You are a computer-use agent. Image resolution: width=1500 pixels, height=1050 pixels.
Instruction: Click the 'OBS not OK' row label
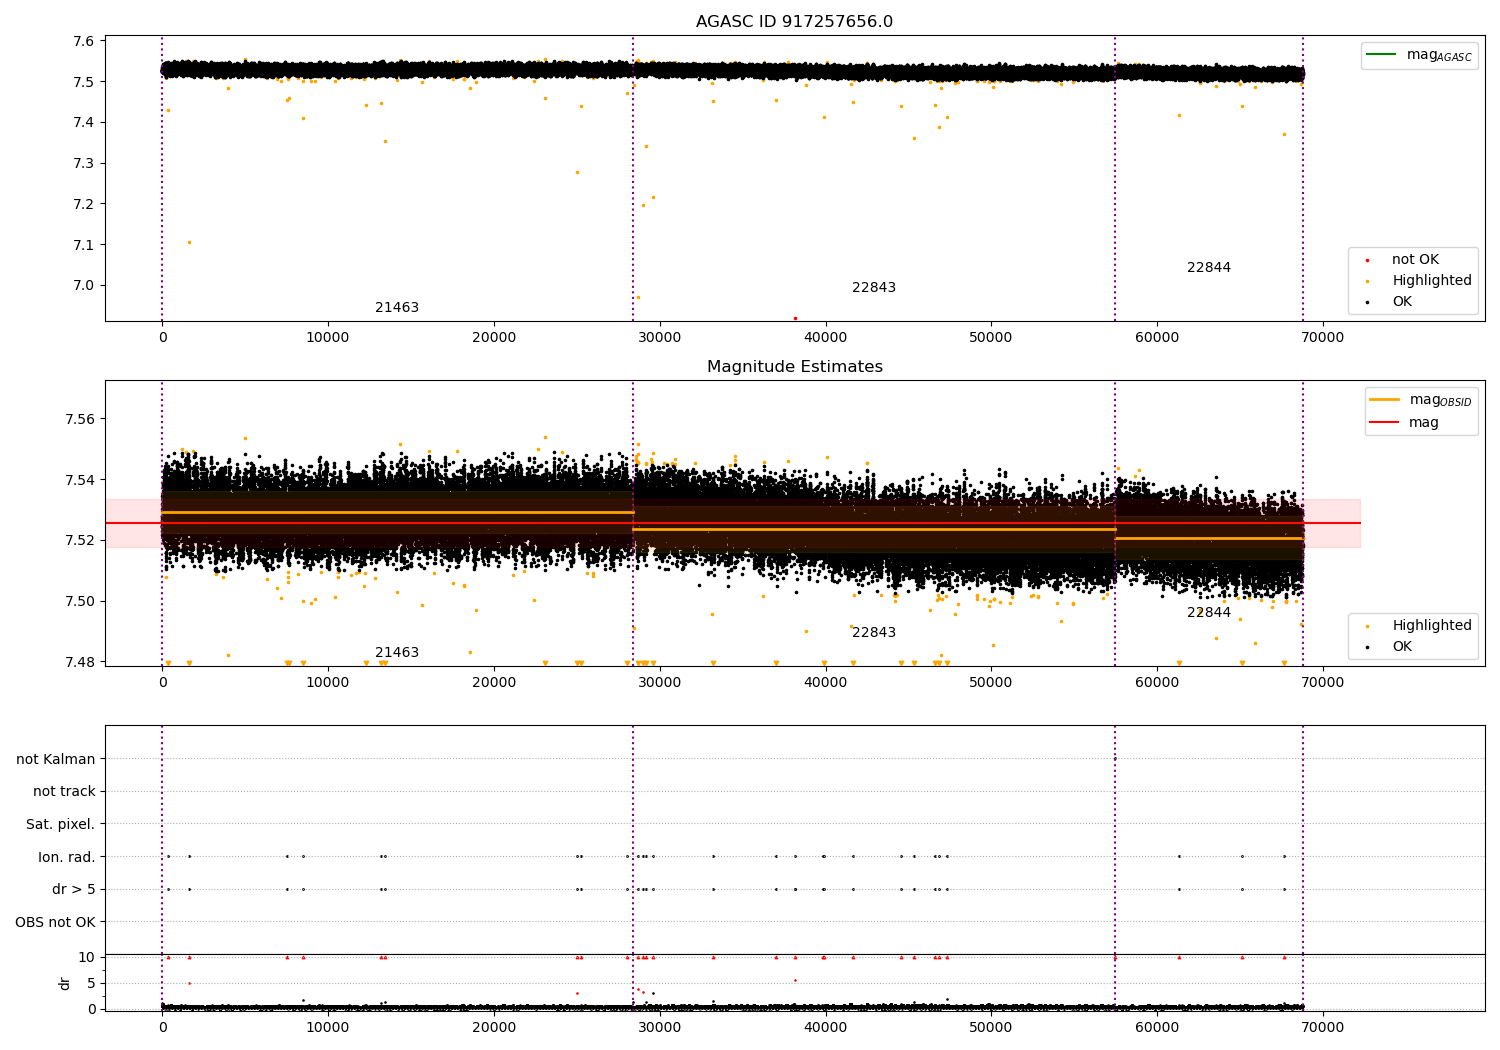point(55,923)
